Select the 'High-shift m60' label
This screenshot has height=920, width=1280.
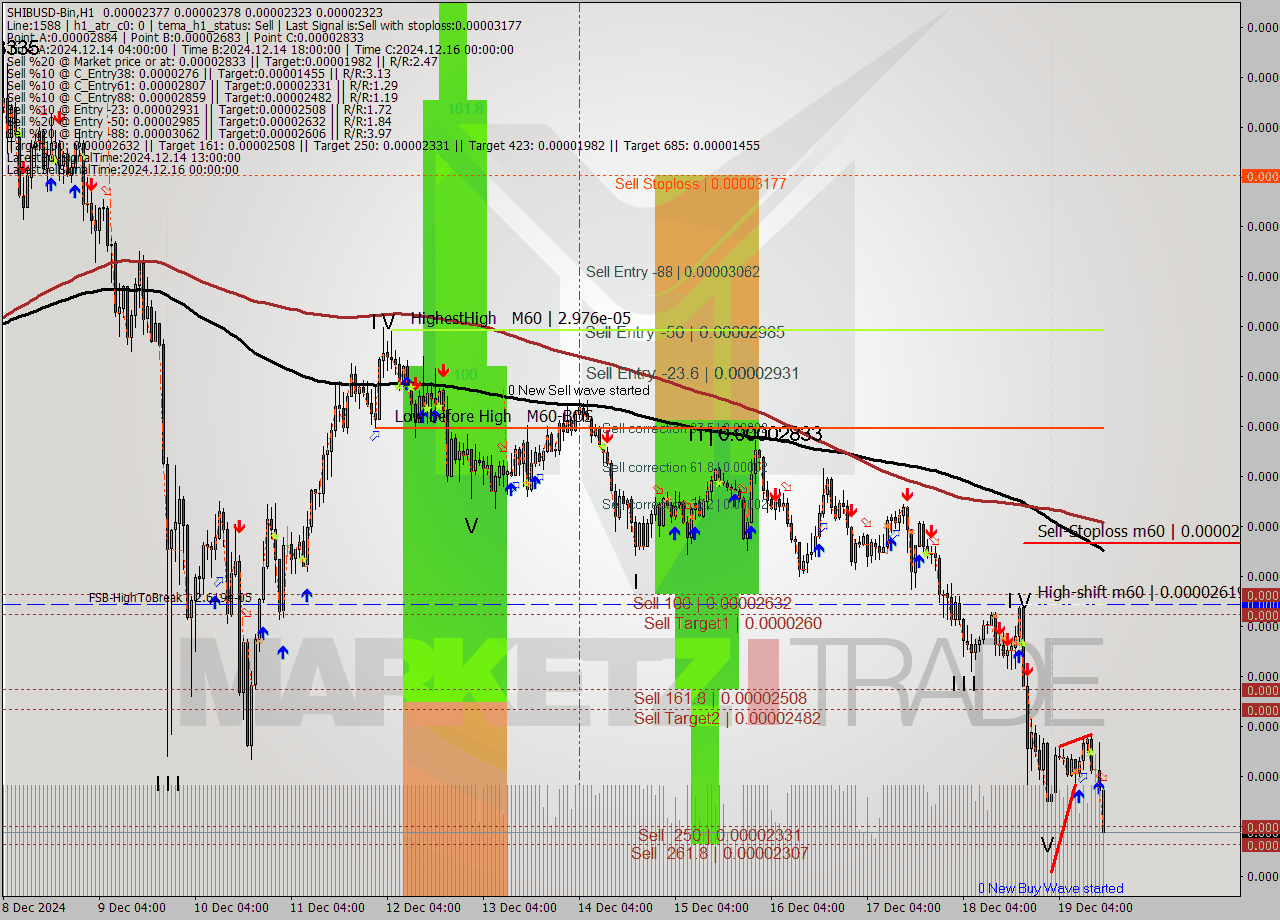[1138, 592]
